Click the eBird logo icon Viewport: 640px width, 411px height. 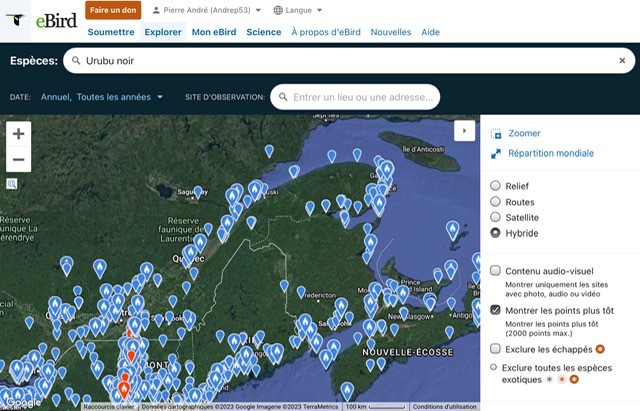(15, 20)
